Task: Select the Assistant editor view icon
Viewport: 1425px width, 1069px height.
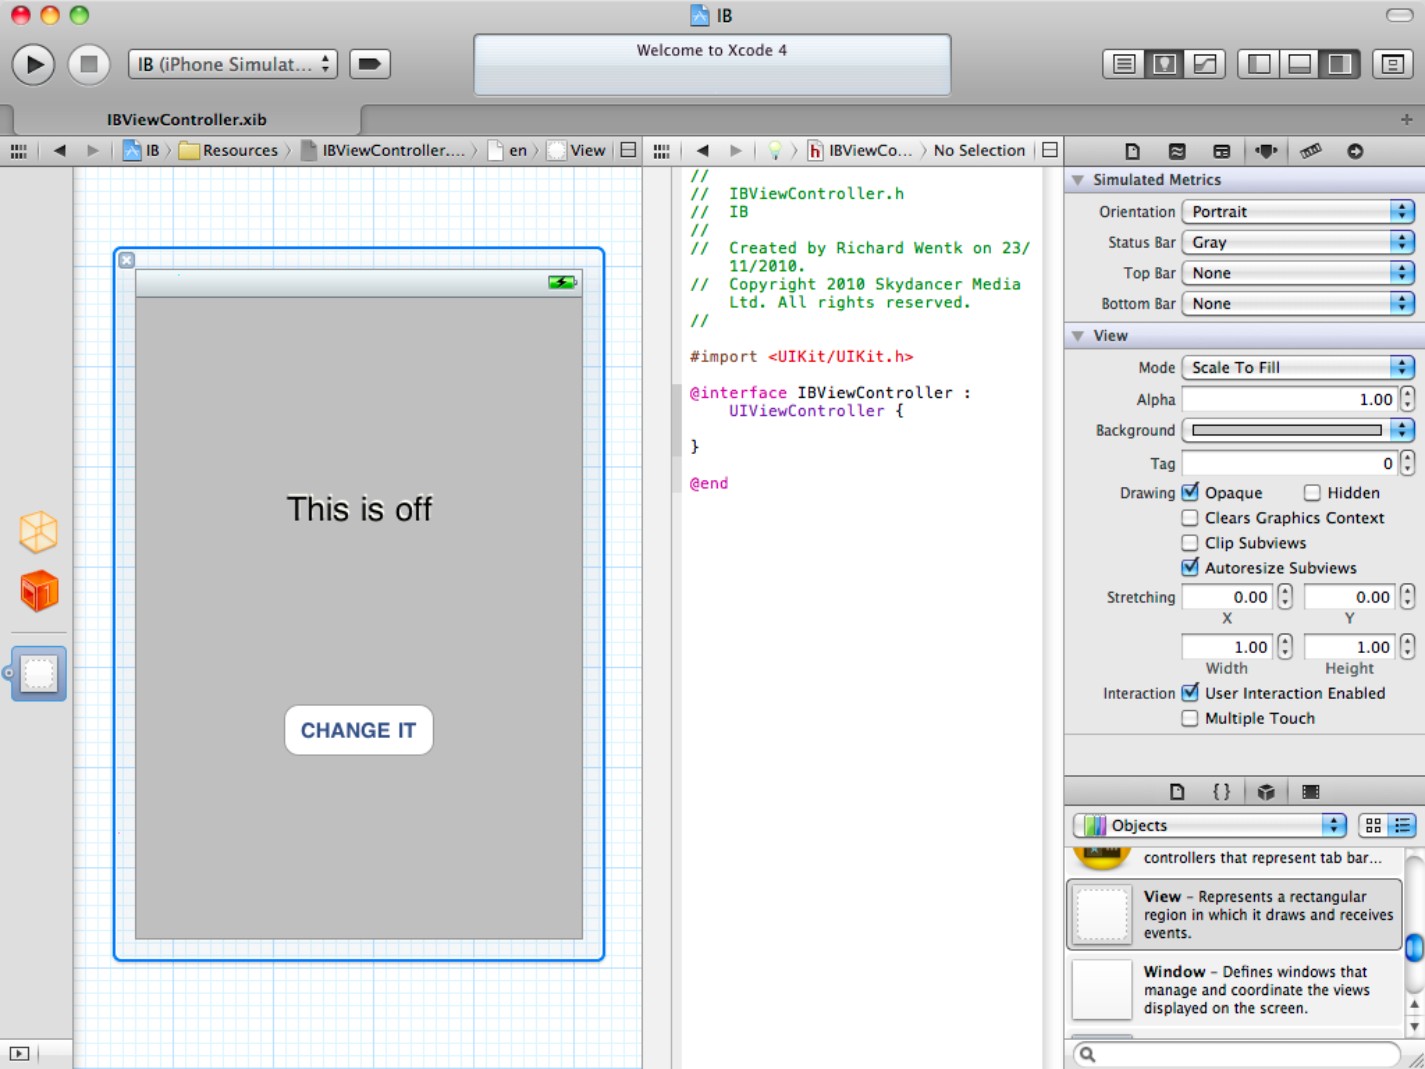Action: [x=1164, y=64]
